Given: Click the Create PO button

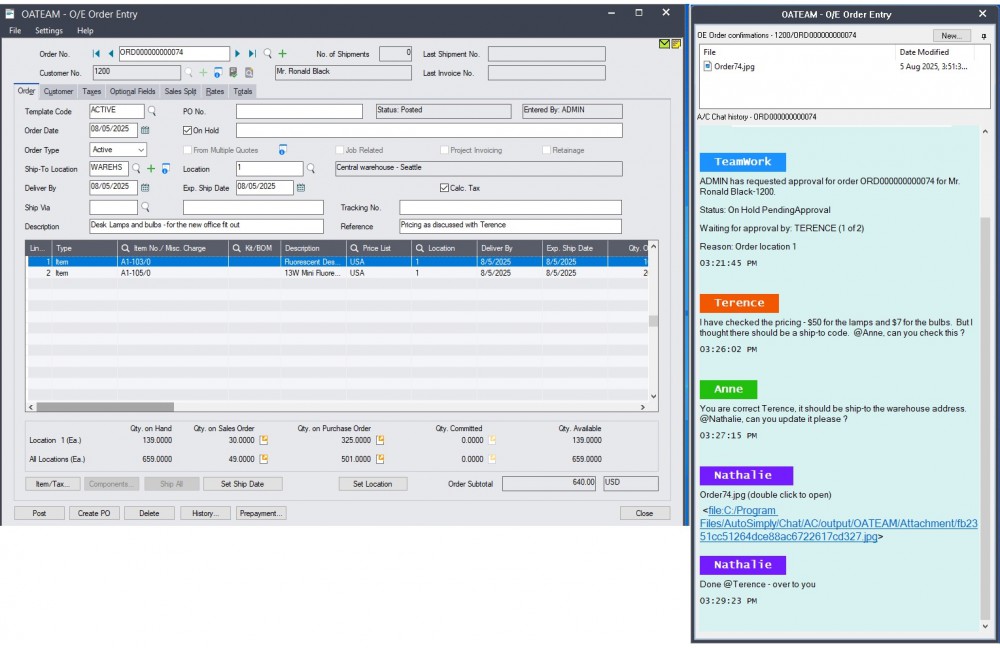Looking at the screenshot, I should pyautogui.click(x=94, y=513).
